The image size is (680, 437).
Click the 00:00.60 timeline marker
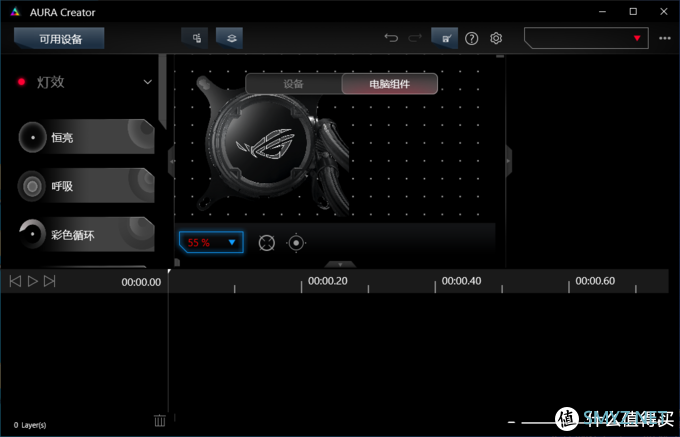point(595,281)
